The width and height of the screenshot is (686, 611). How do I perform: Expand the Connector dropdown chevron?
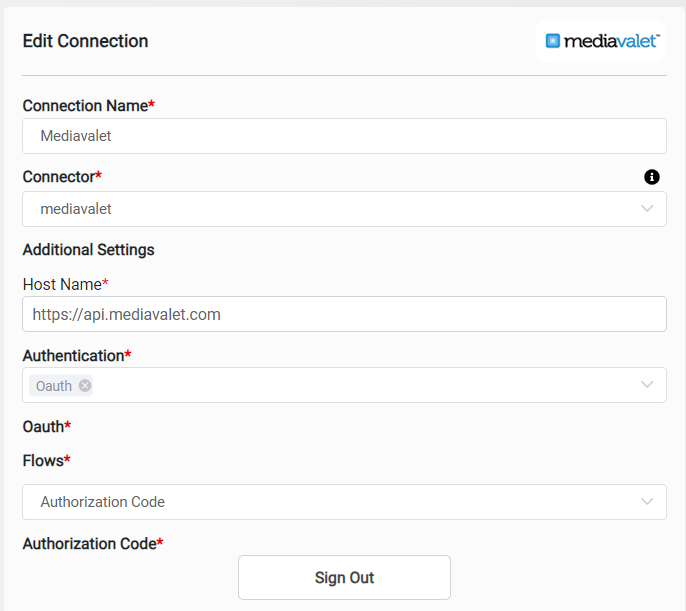(x=647, y=209)
